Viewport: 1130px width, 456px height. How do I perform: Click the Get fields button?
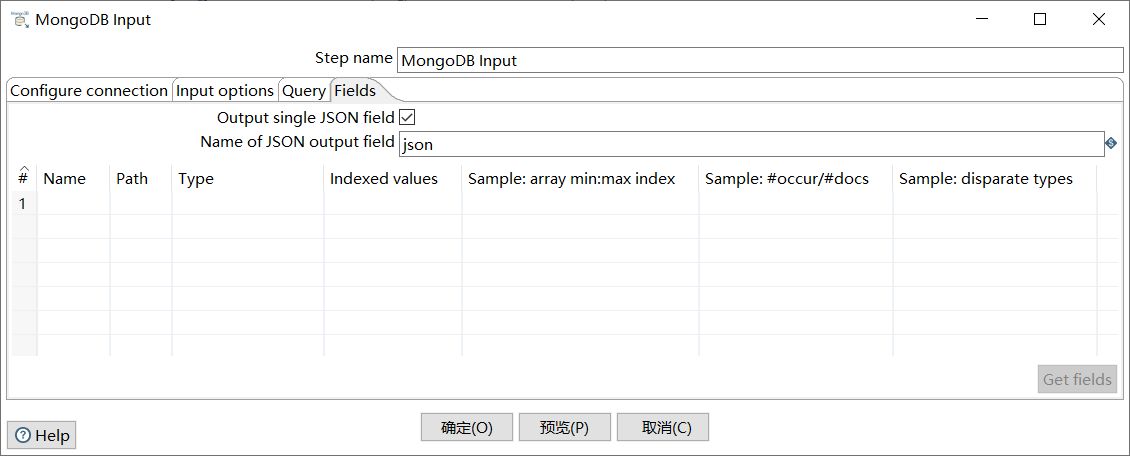coord(1077,379)
